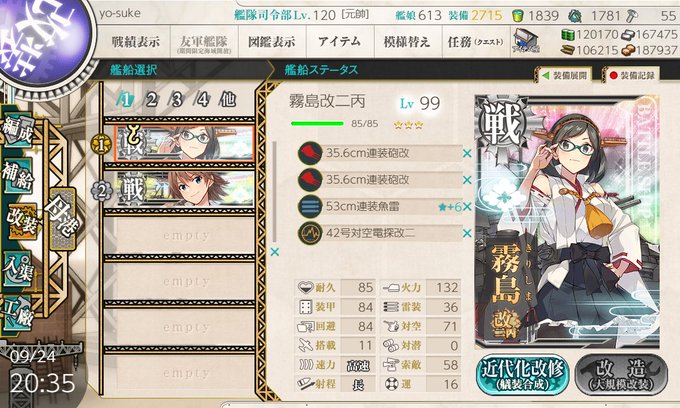Remove all equipment with left X mark
Image resolution: width=680 pixels, height=408 pixels.
click(275, 252)
